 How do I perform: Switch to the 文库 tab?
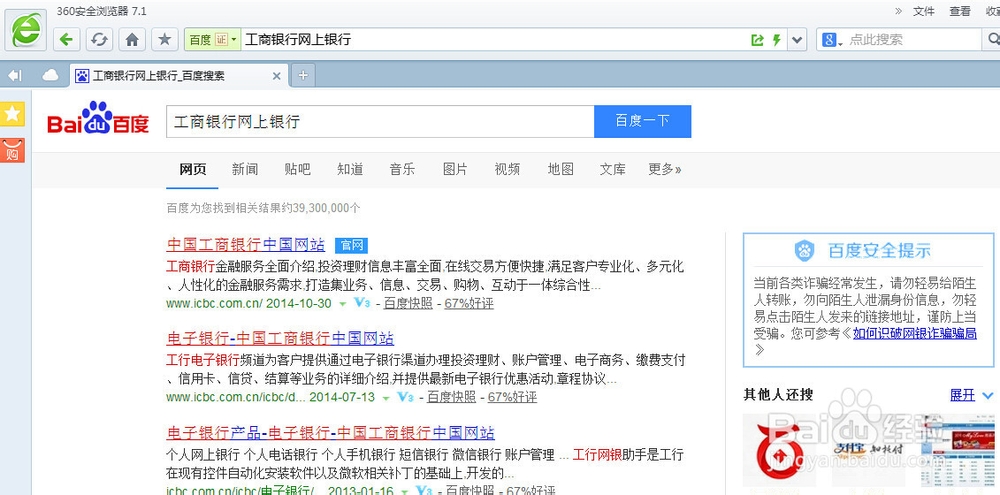click(612, 169)
